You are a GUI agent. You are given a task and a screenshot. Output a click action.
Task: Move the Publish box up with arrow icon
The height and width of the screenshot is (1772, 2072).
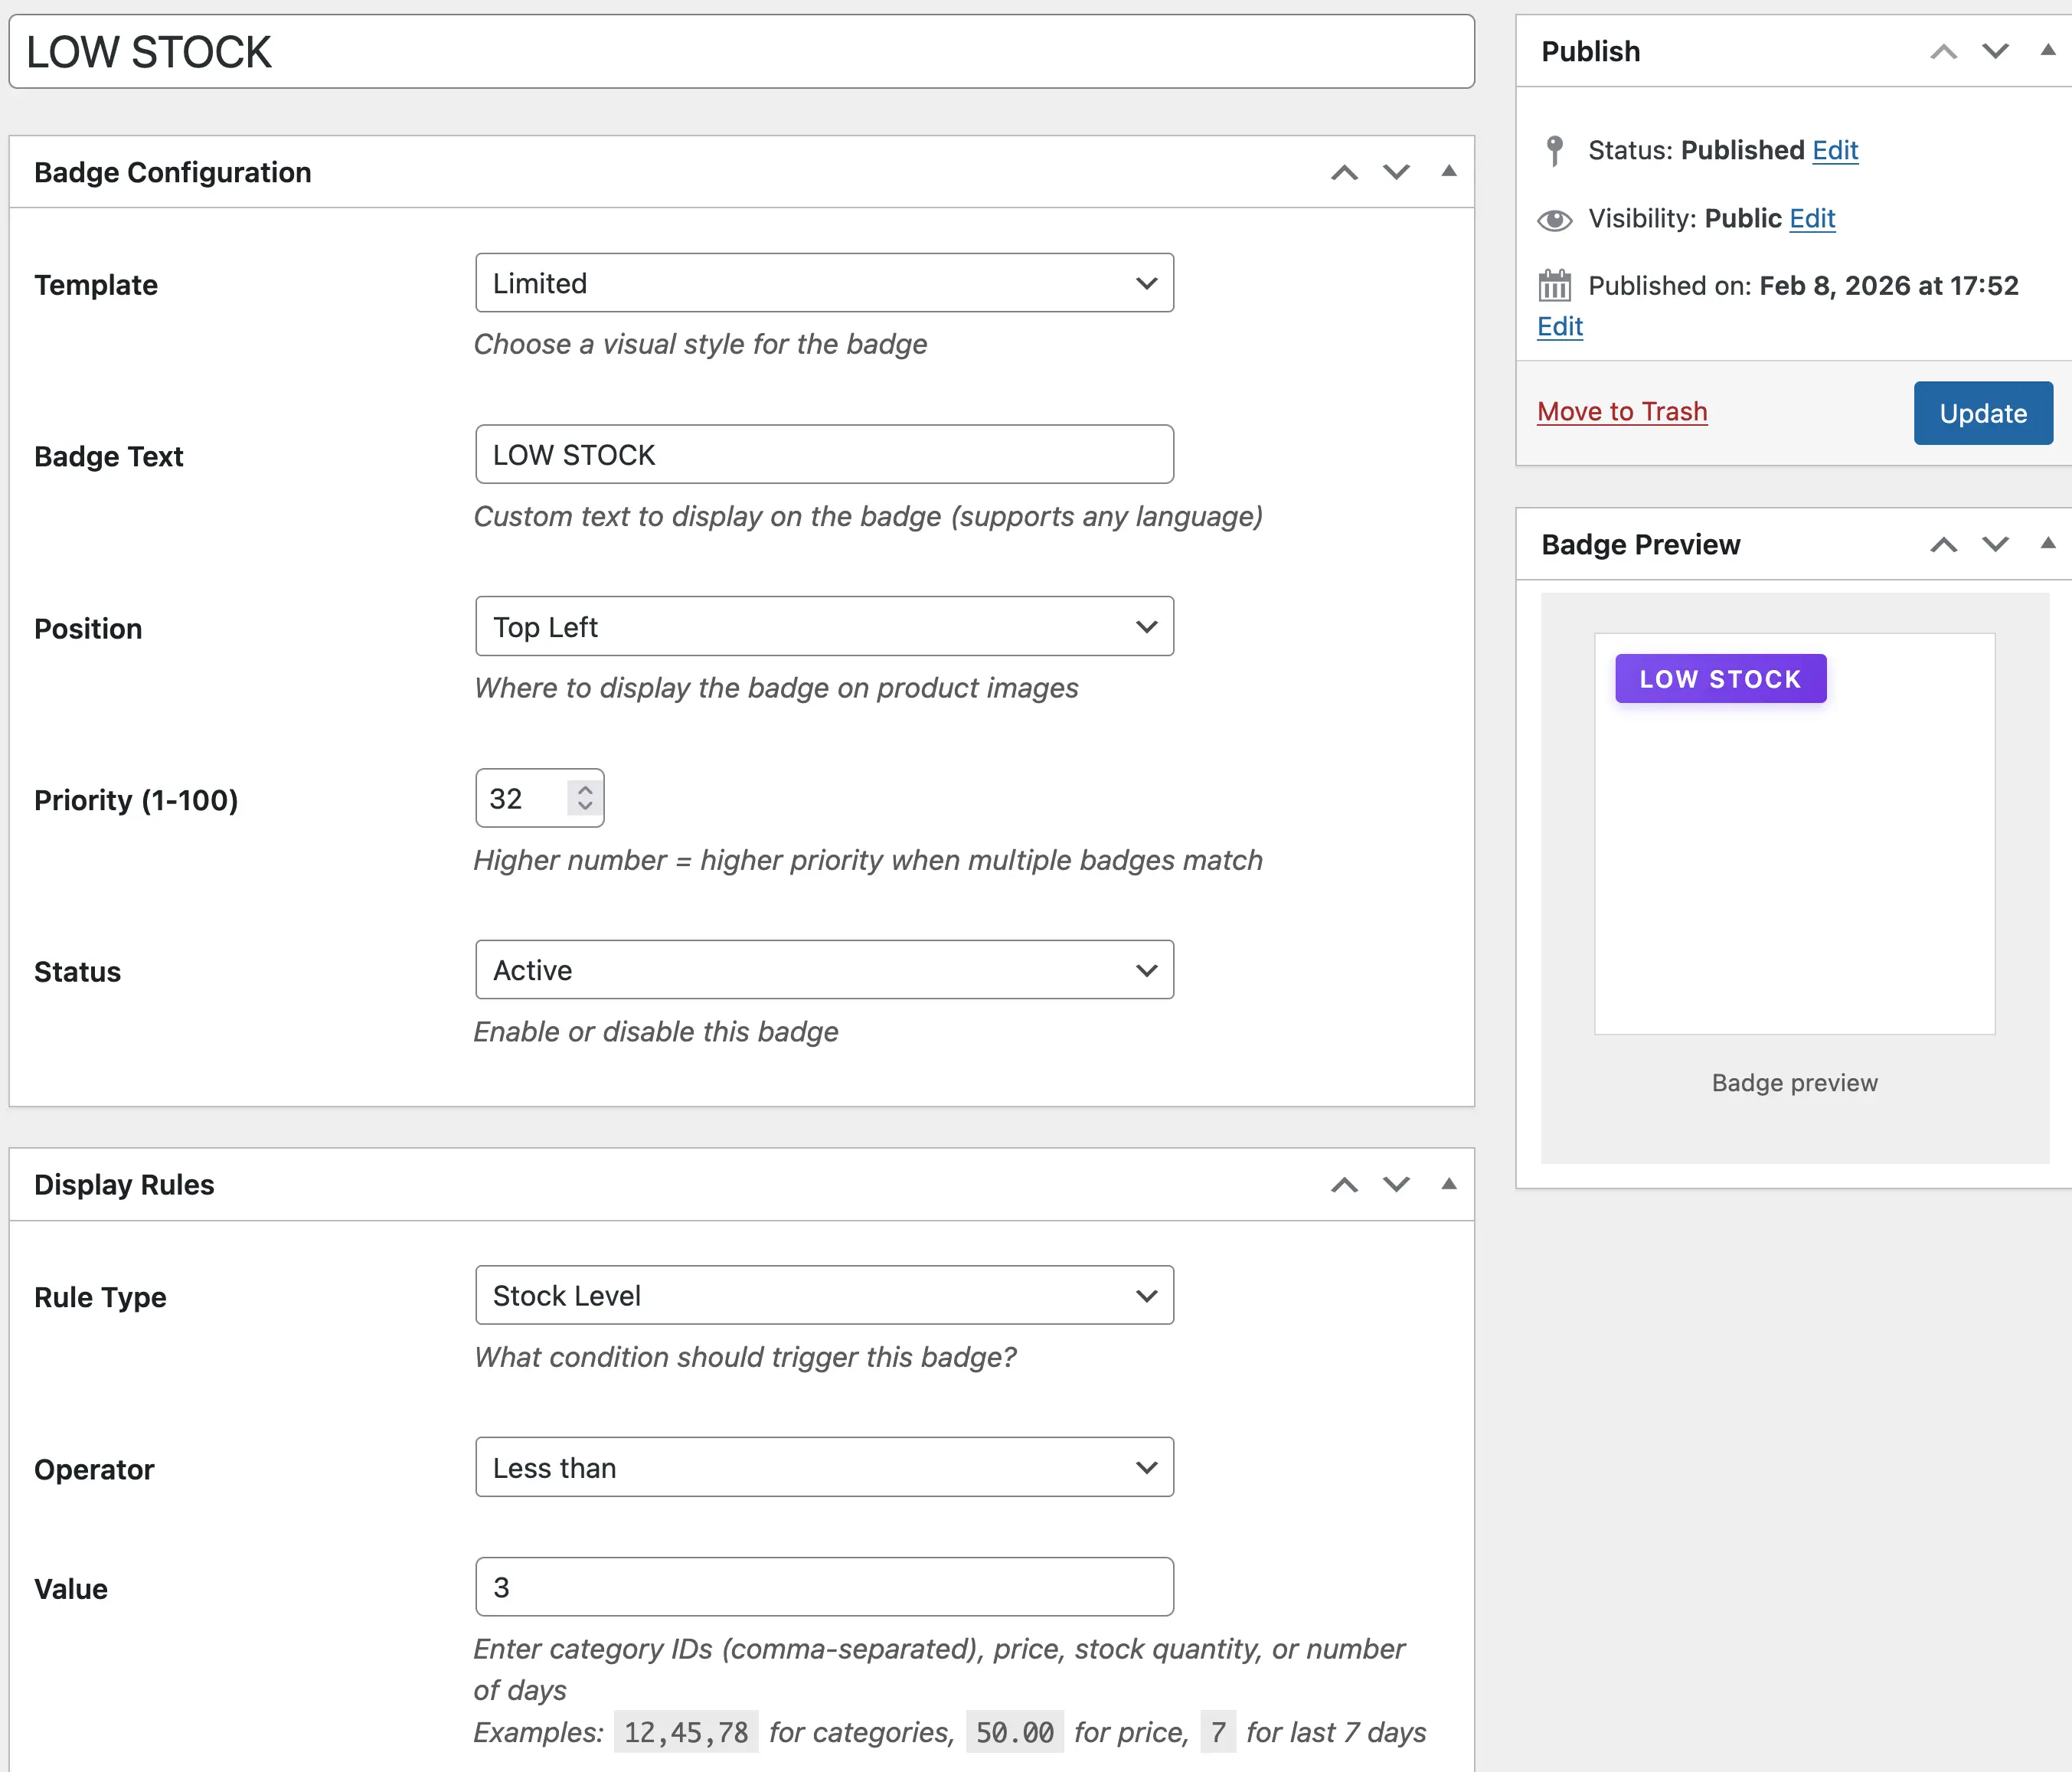[x=1943, y=51]
